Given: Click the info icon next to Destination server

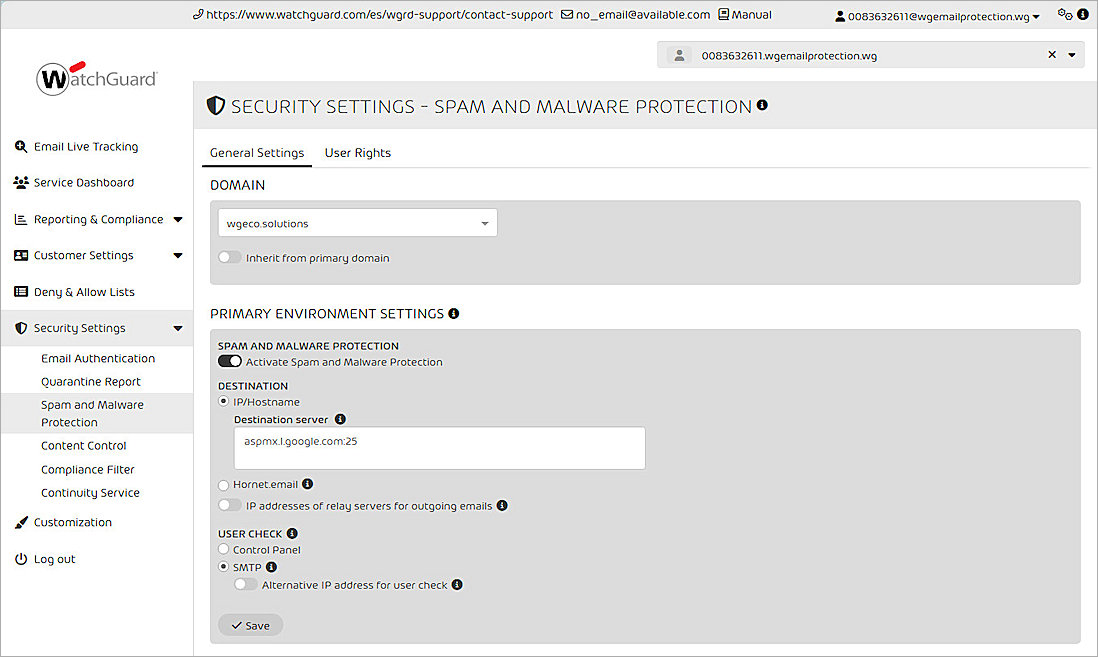Looking at the screenshot, I should [339, 419].
